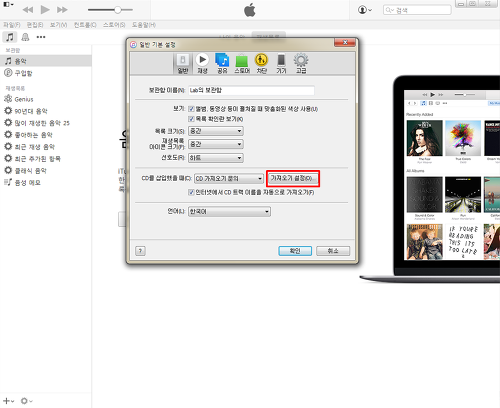Click the help question mark button
The image size is (500, 408).
pos(140,251)
